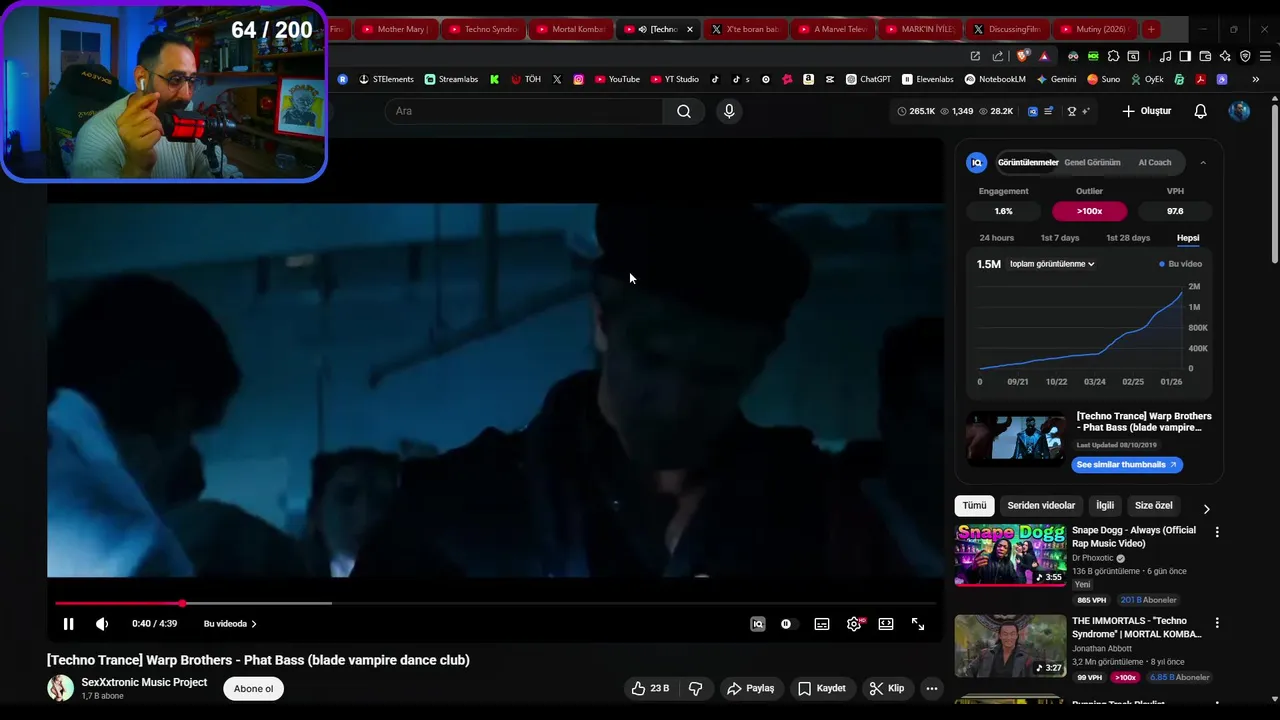Open THE IMMORTALS Techno Syndrome video title

(1136, 628)
